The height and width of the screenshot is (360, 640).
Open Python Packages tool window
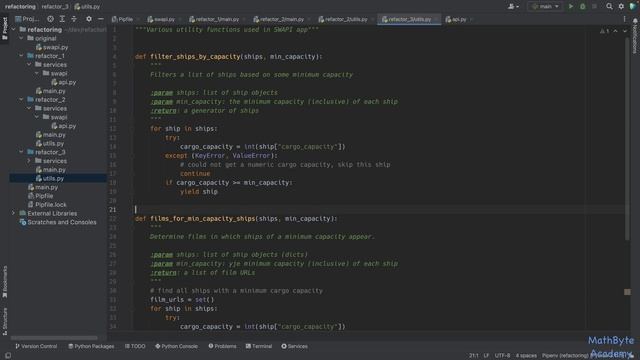(x=91, y=346)
